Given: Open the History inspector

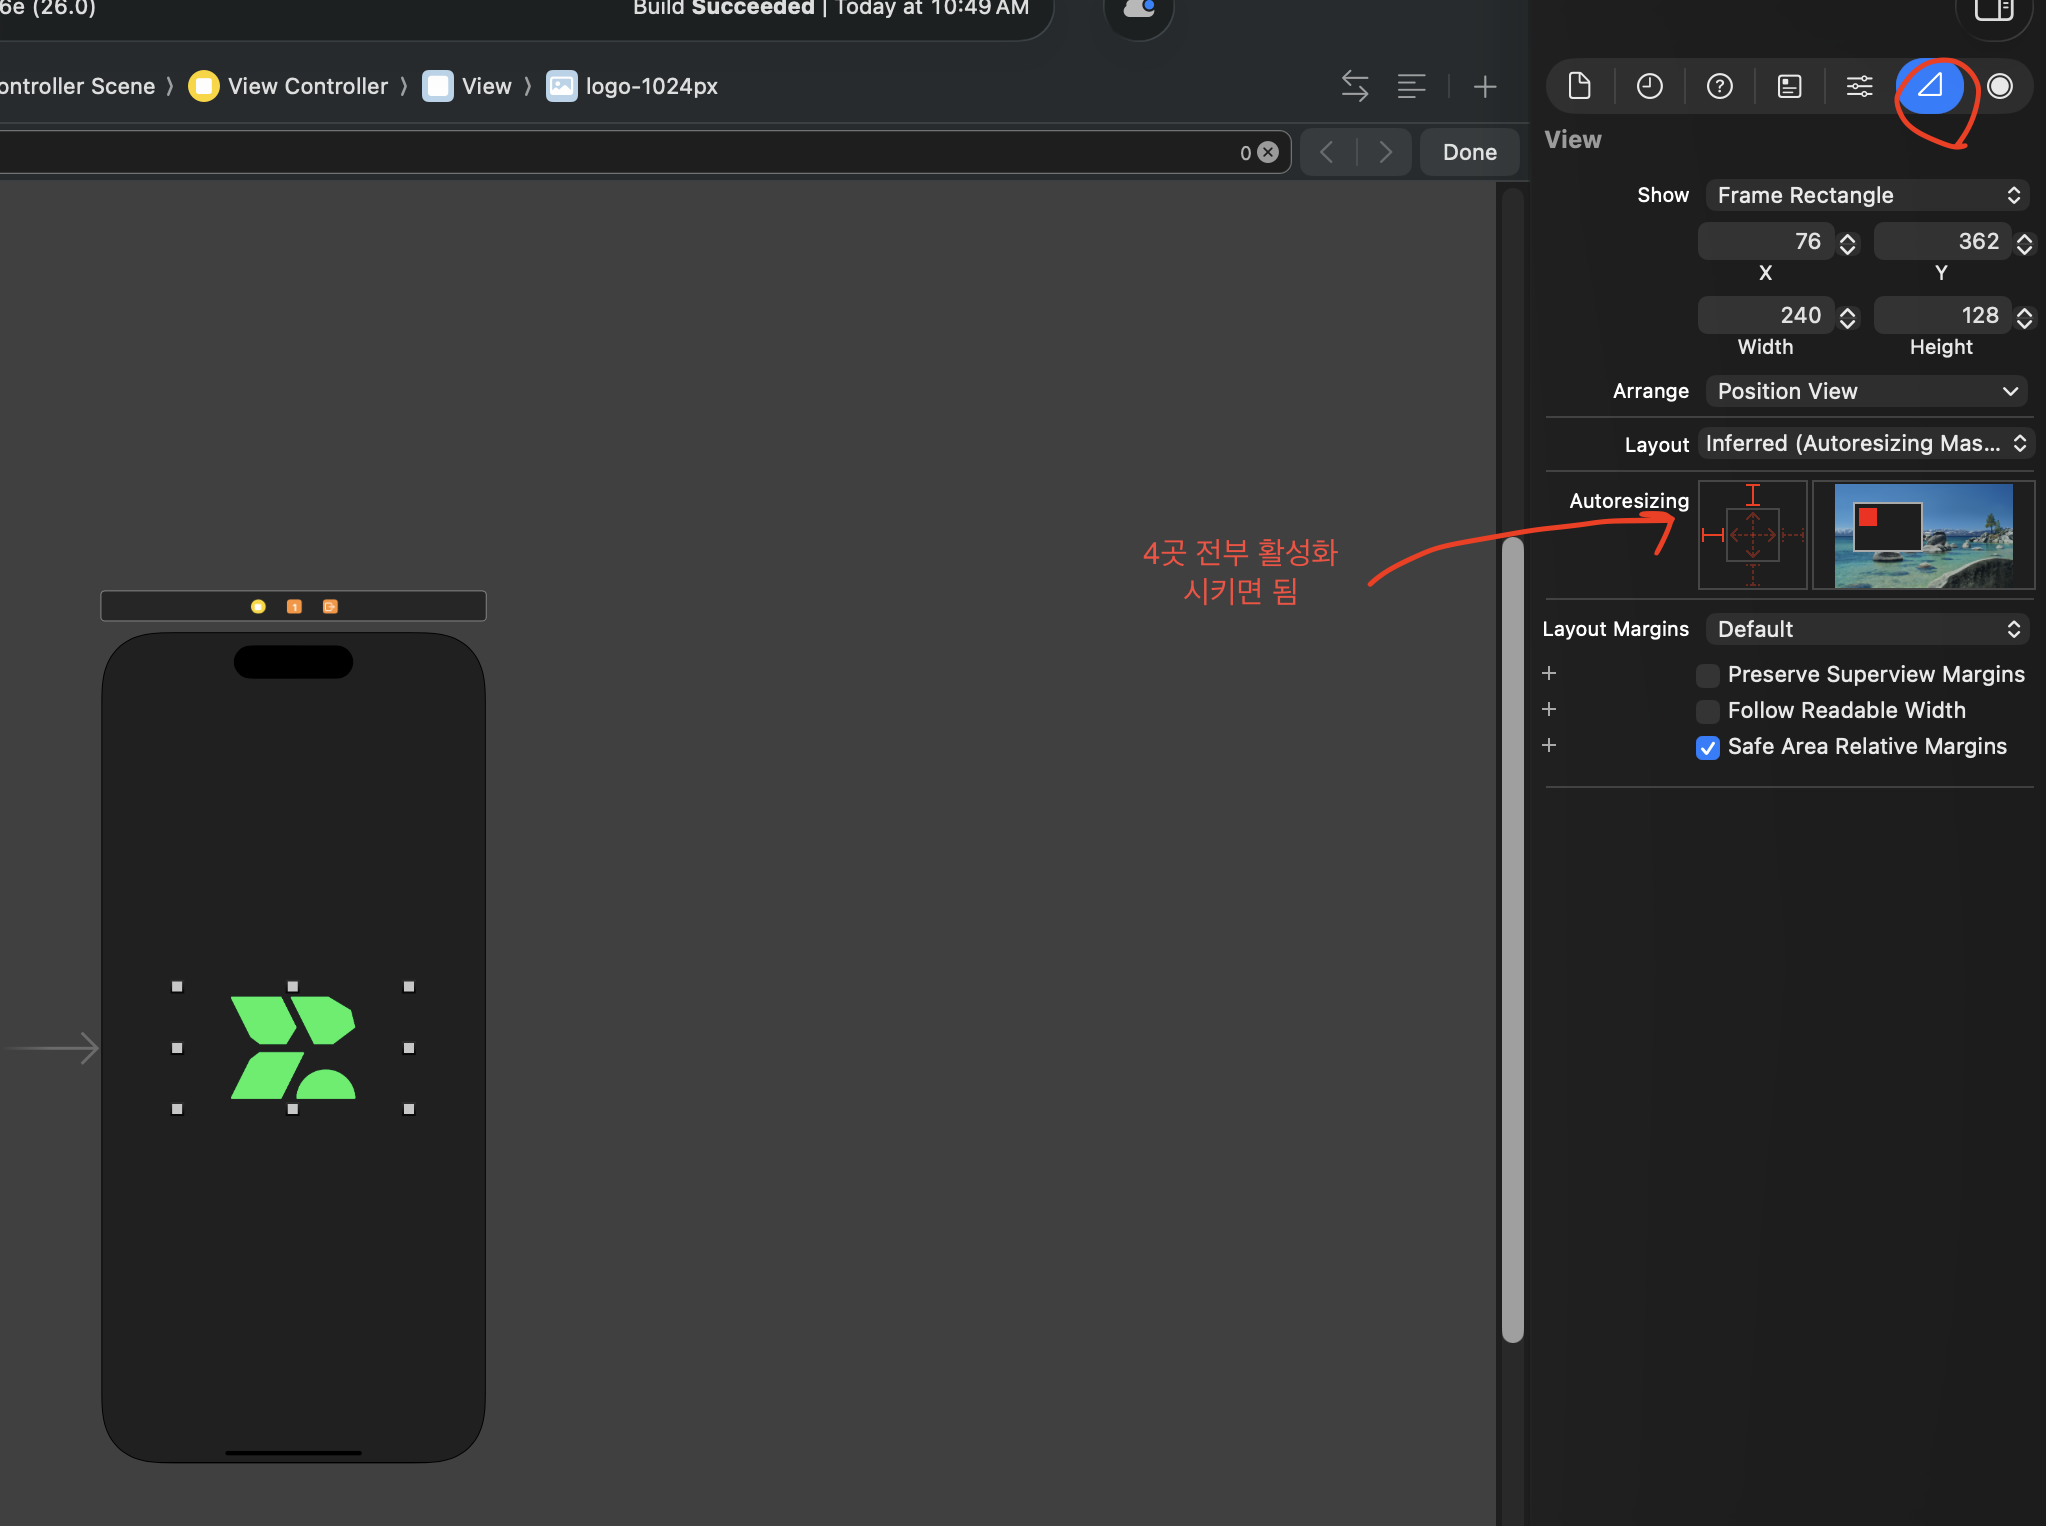Looking at the screenshot, I should coord(1649,86).
